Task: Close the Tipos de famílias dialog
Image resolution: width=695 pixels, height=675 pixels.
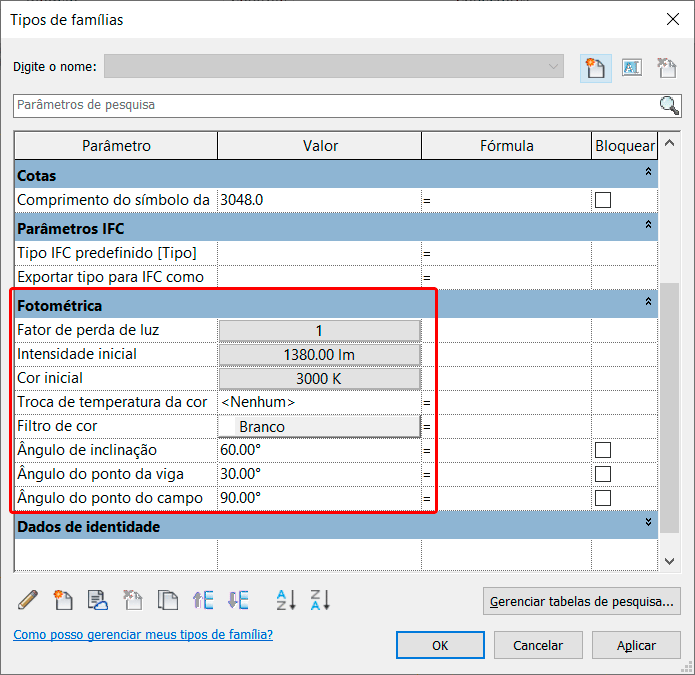Action: coord(673,19)
